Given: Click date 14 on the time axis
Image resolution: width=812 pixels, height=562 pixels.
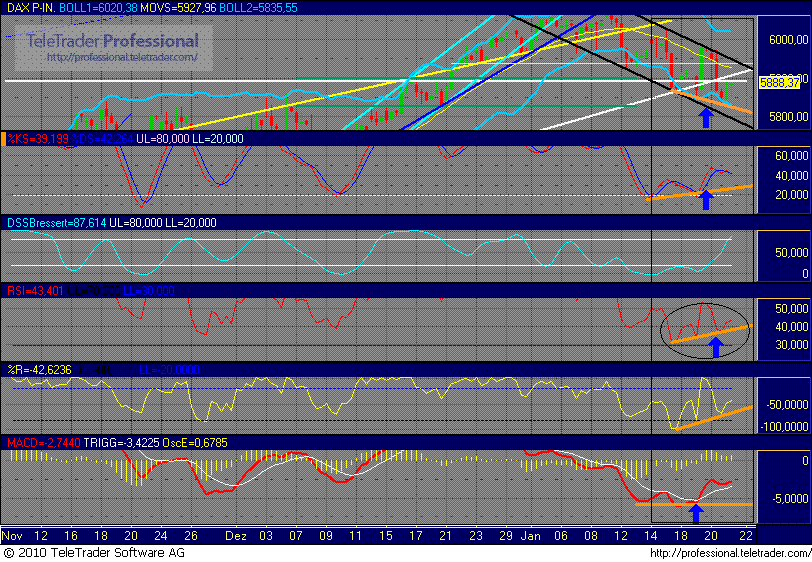Looking at the screenshot, I should (x=651, y=536).
